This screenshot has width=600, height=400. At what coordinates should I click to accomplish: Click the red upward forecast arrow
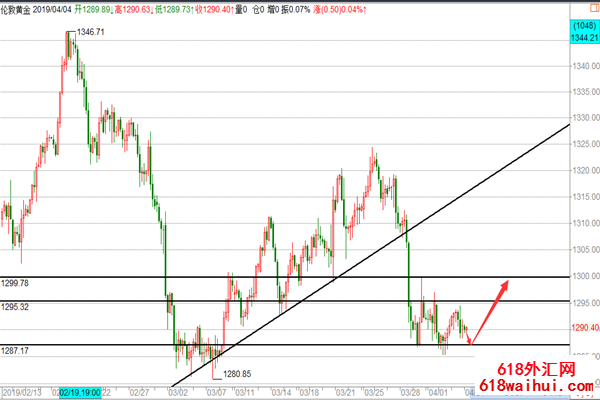[490, 312]
